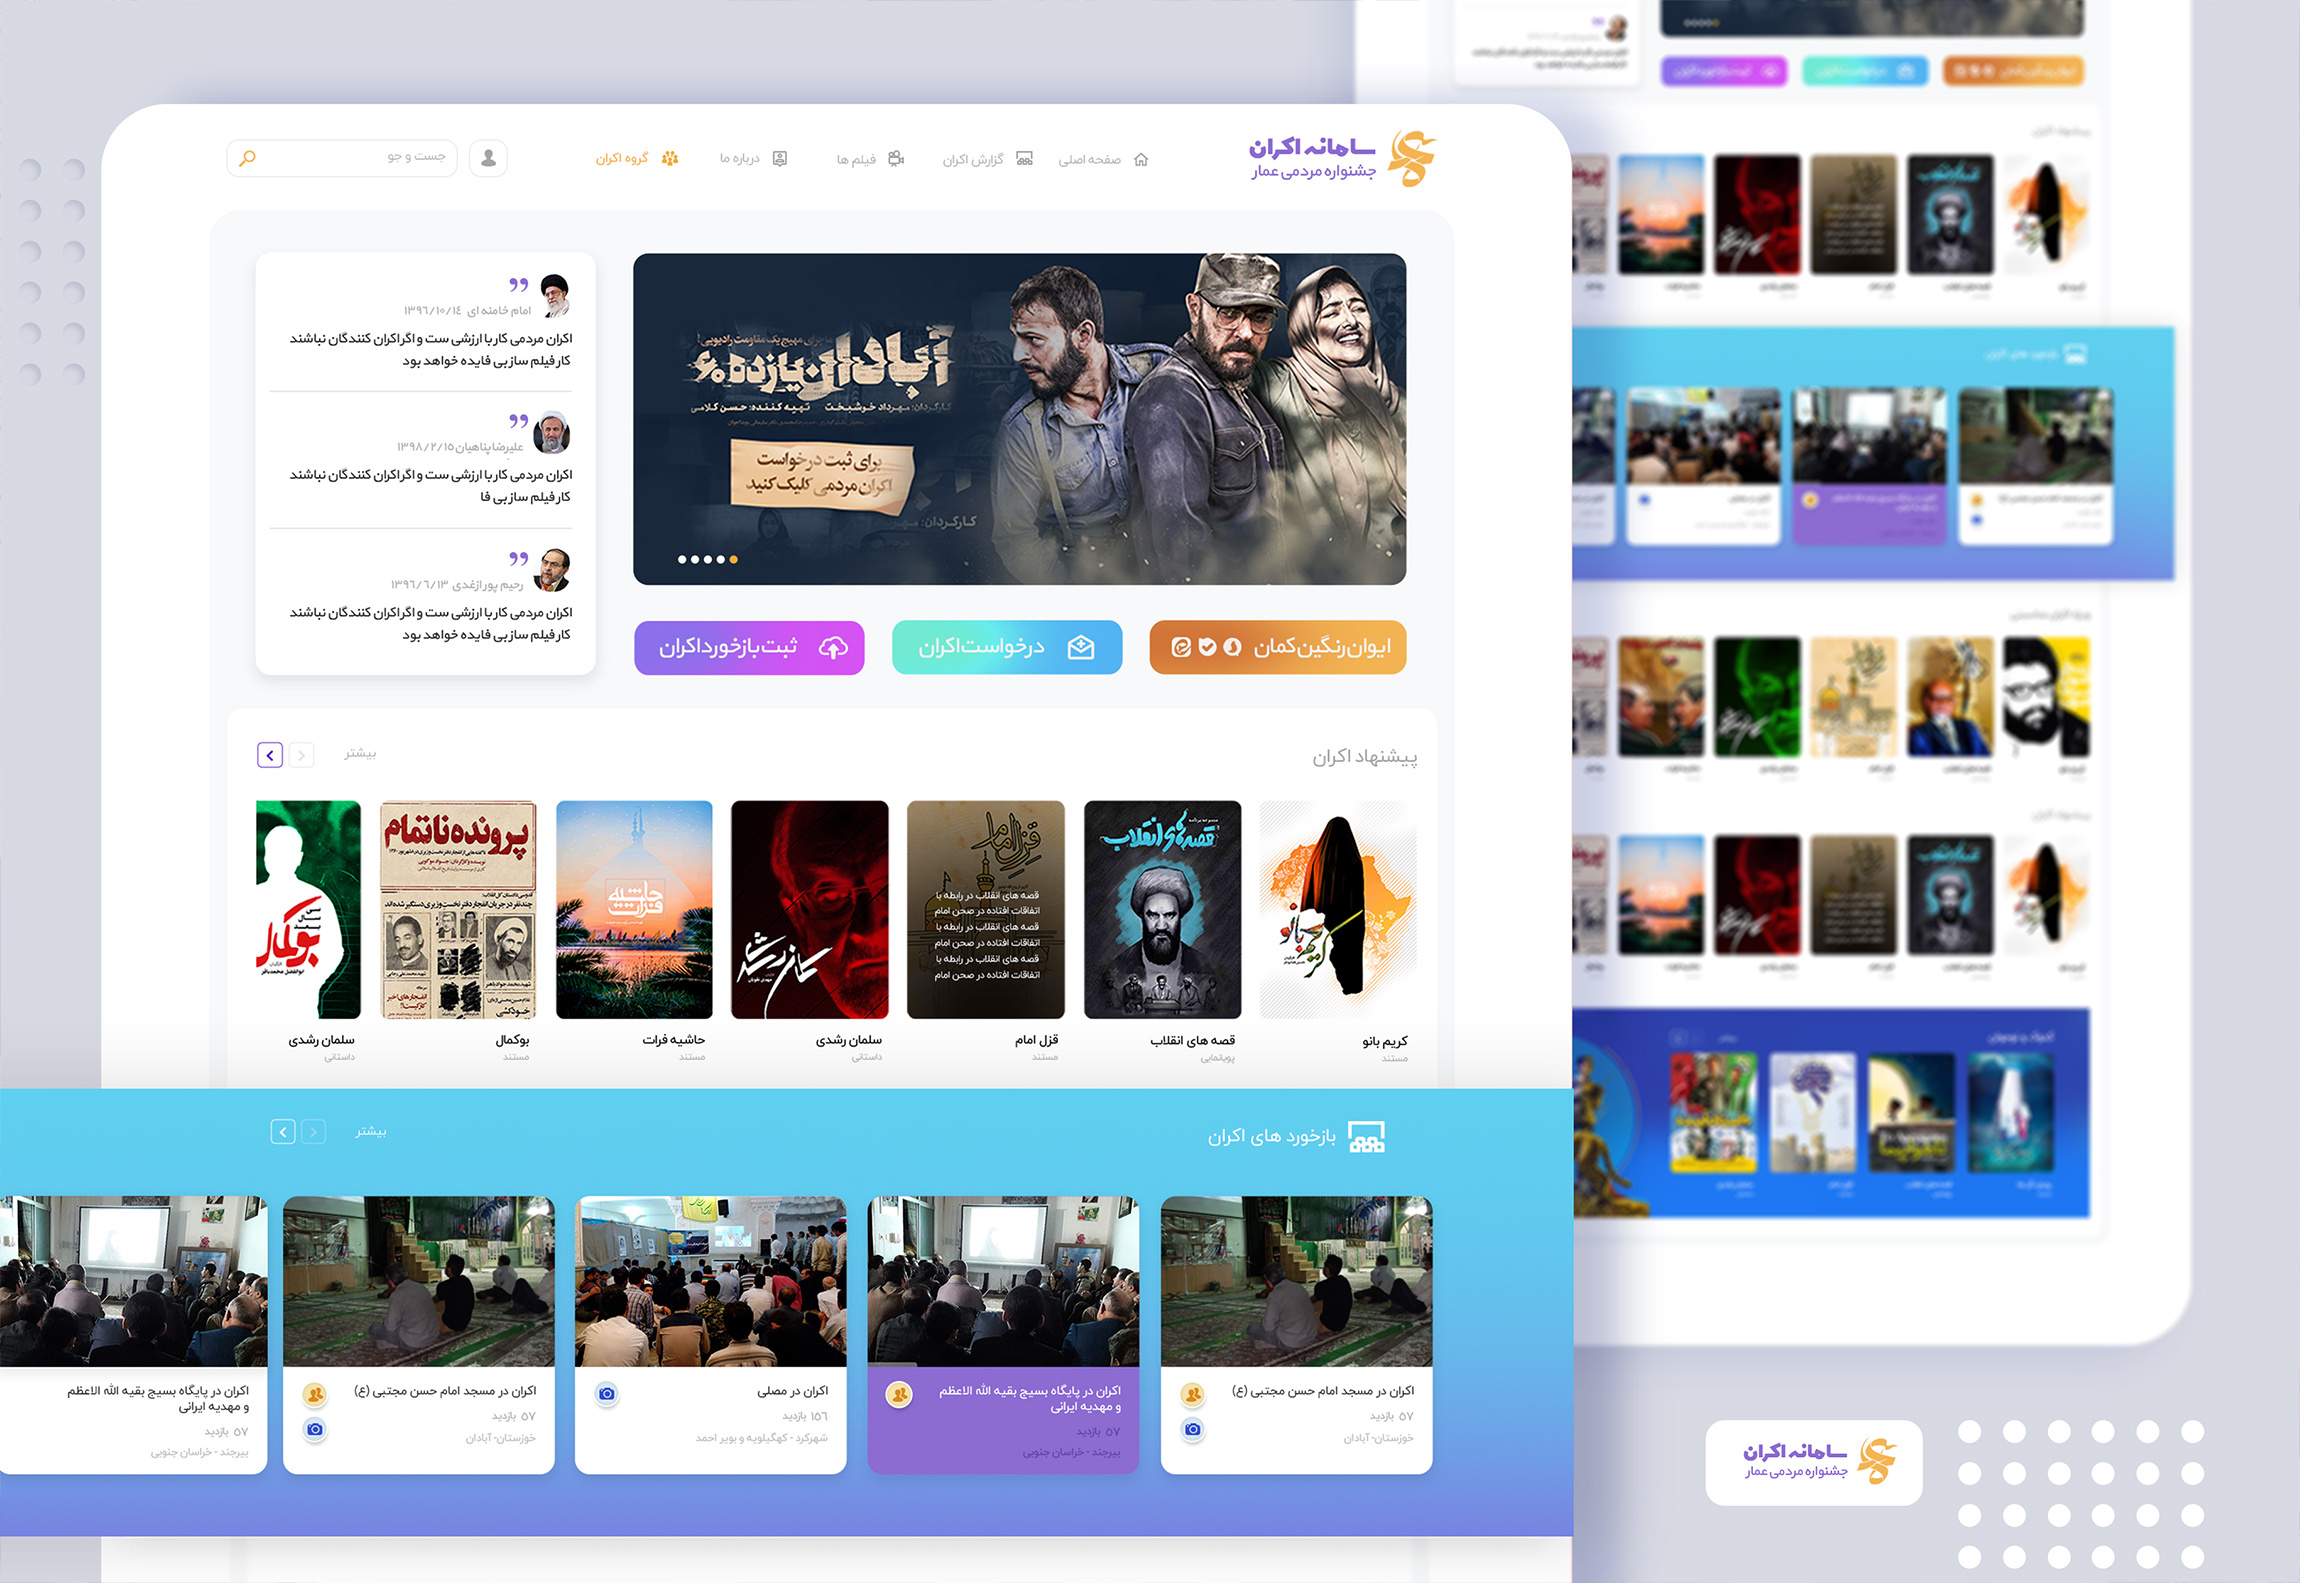Click the search magnifier icon
Screen dimensions: 2300x1583
248,158
